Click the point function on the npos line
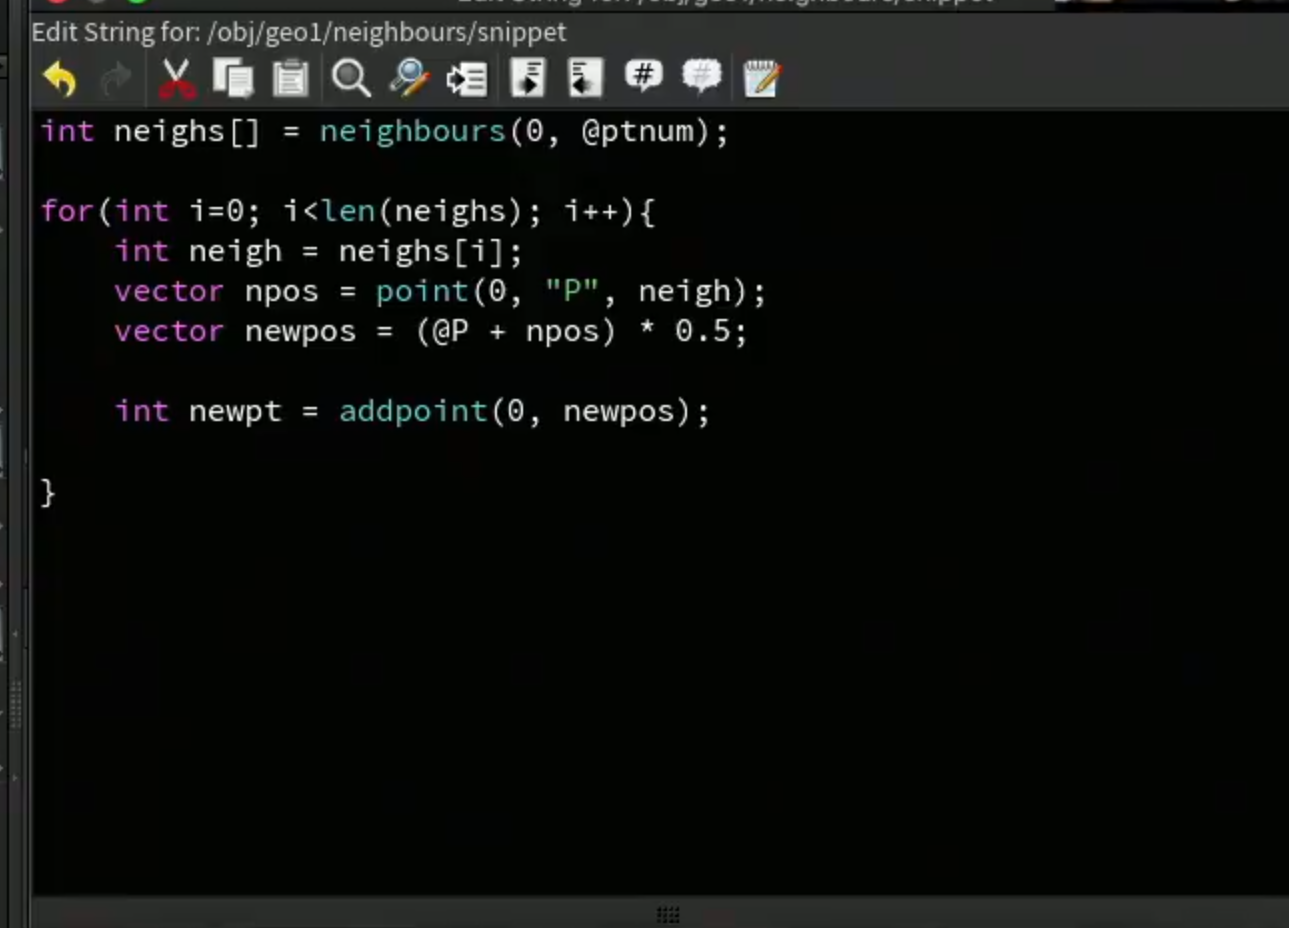Image resolution: width=1289 pixels, height=928 pixels. [422, 291]
